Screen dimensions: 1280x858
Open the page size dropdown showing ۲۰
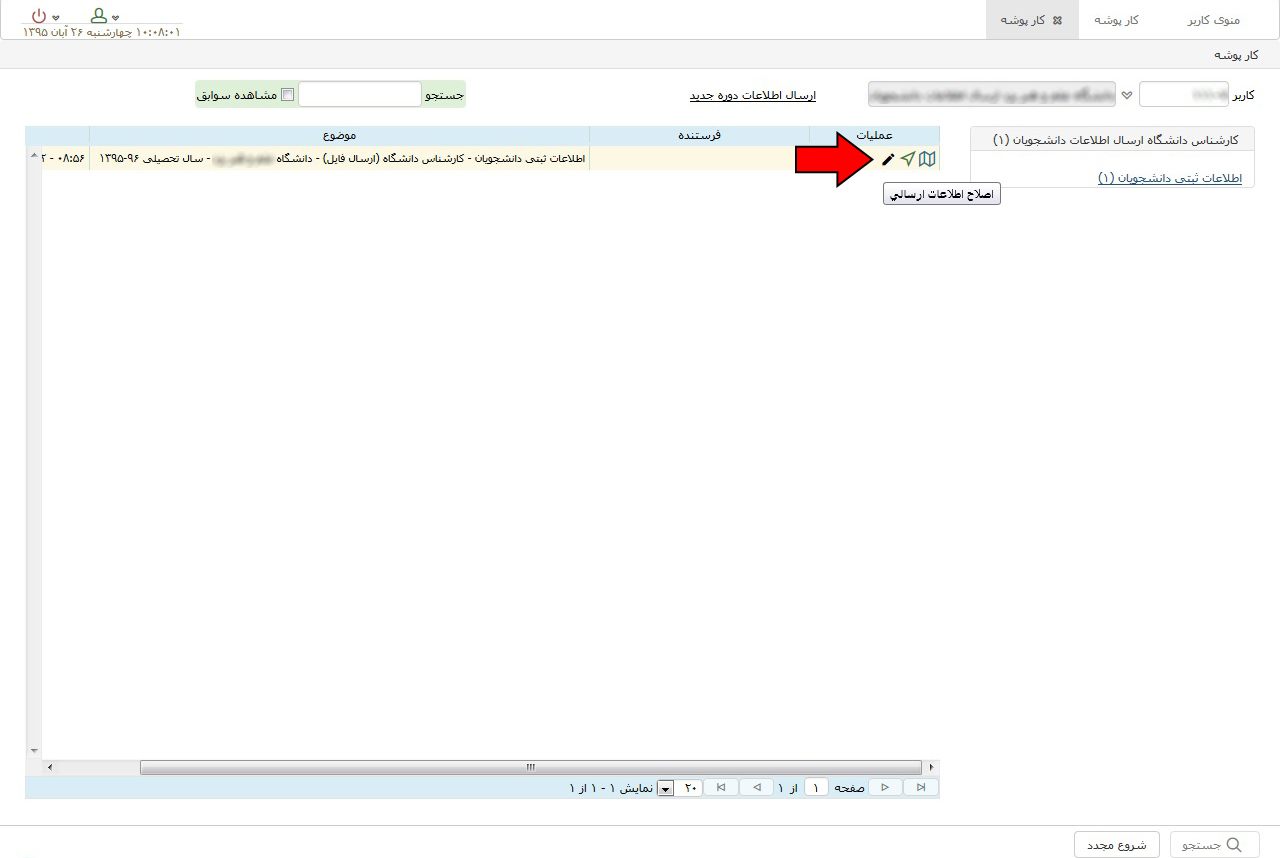point(666,789)
